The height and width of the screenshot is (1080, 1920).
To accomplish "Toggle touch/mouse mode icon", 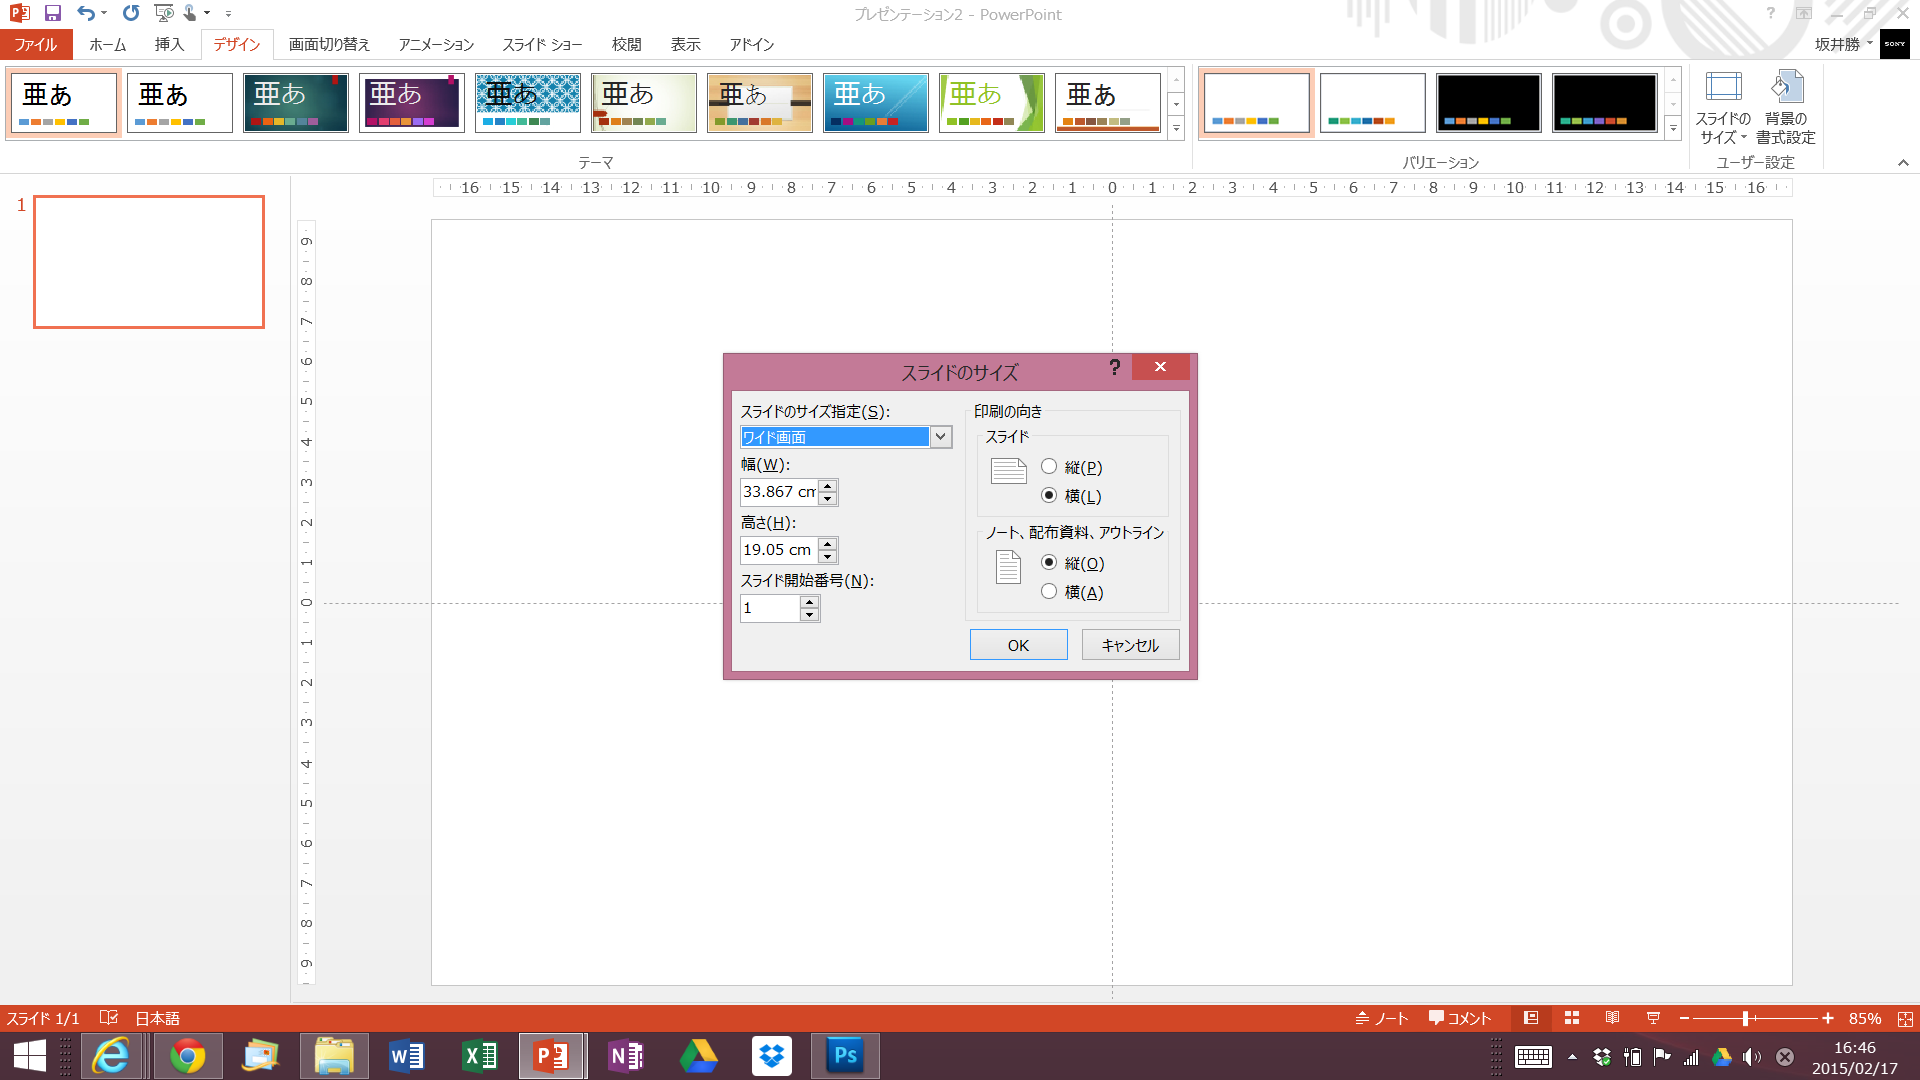I will point(190,14).
